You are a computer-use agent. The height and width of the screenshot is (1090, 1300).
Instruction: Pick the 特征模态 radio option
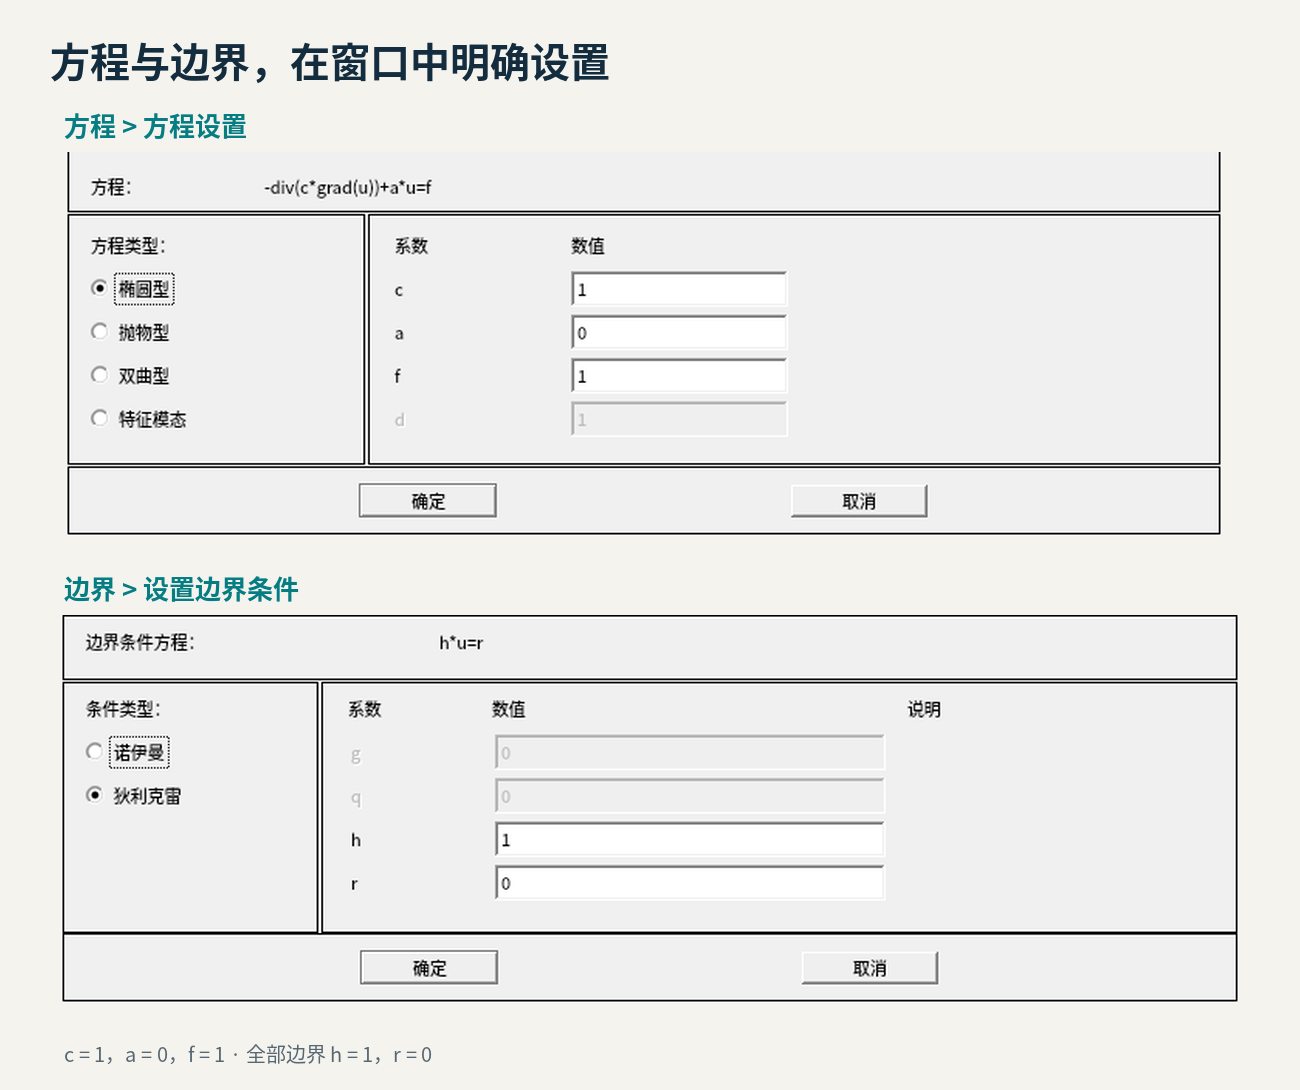tap(99, 418)
